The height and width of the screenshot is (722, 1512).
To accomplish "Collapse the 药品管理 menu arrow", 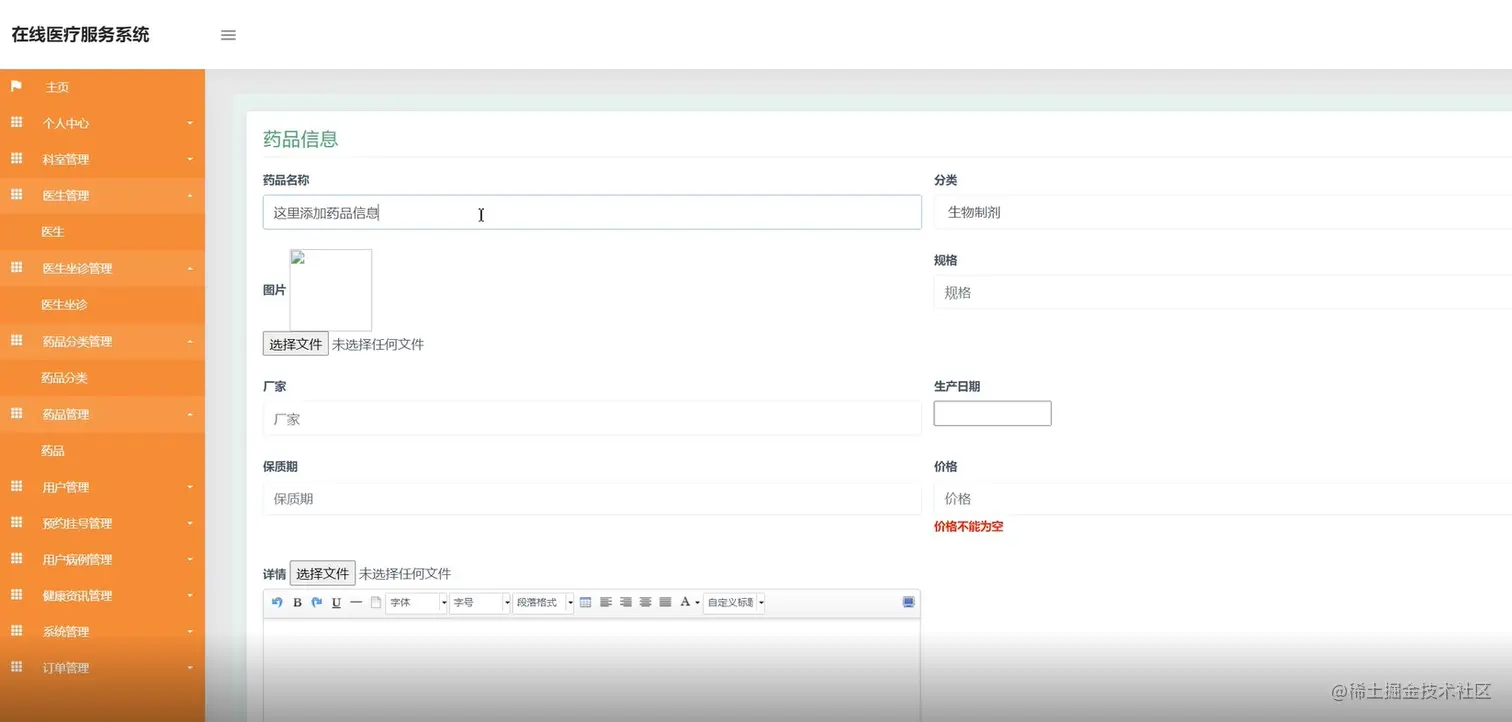I will click(190, 414).
